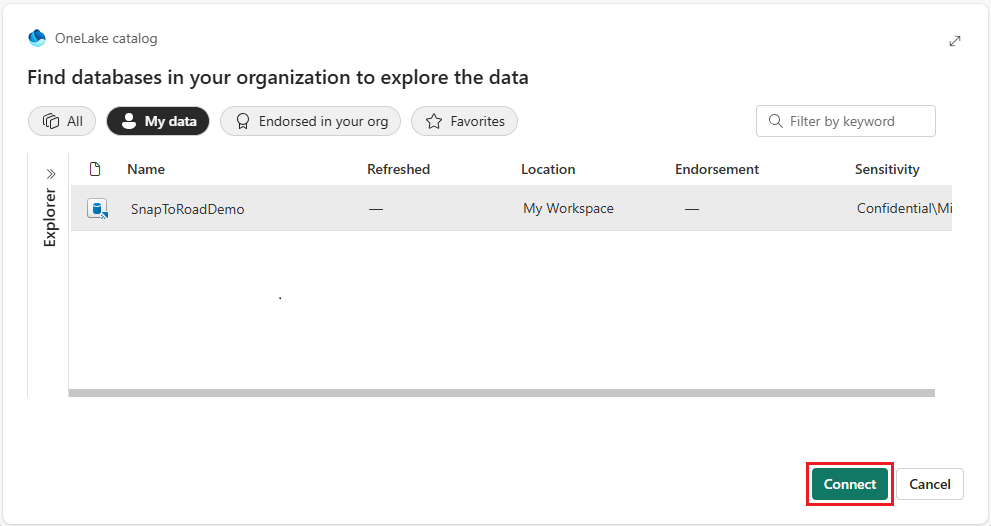991x526 pixels.
Task: Sort by the Name column header
Action: point(146,169)
